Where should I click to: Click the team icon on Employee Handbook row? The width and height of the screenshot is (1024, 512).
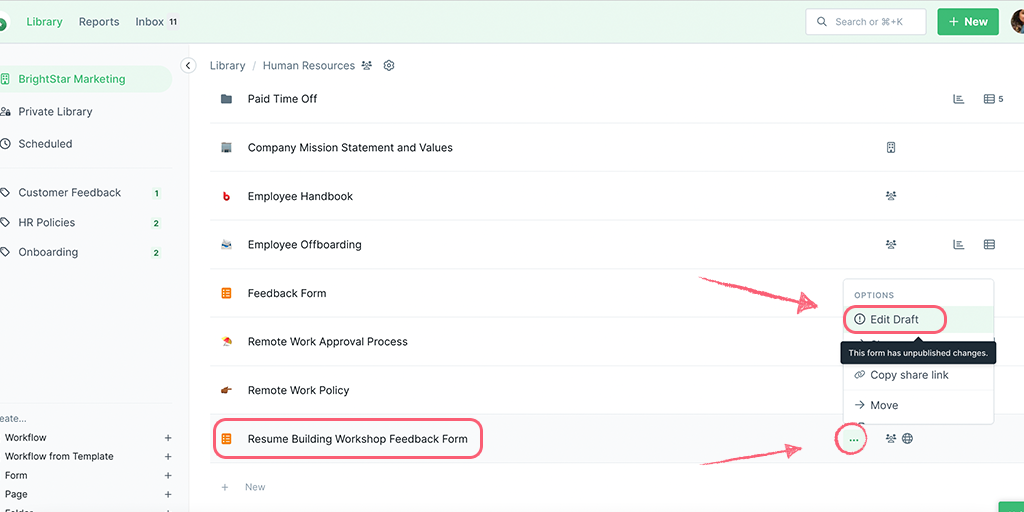pos(891,197)
